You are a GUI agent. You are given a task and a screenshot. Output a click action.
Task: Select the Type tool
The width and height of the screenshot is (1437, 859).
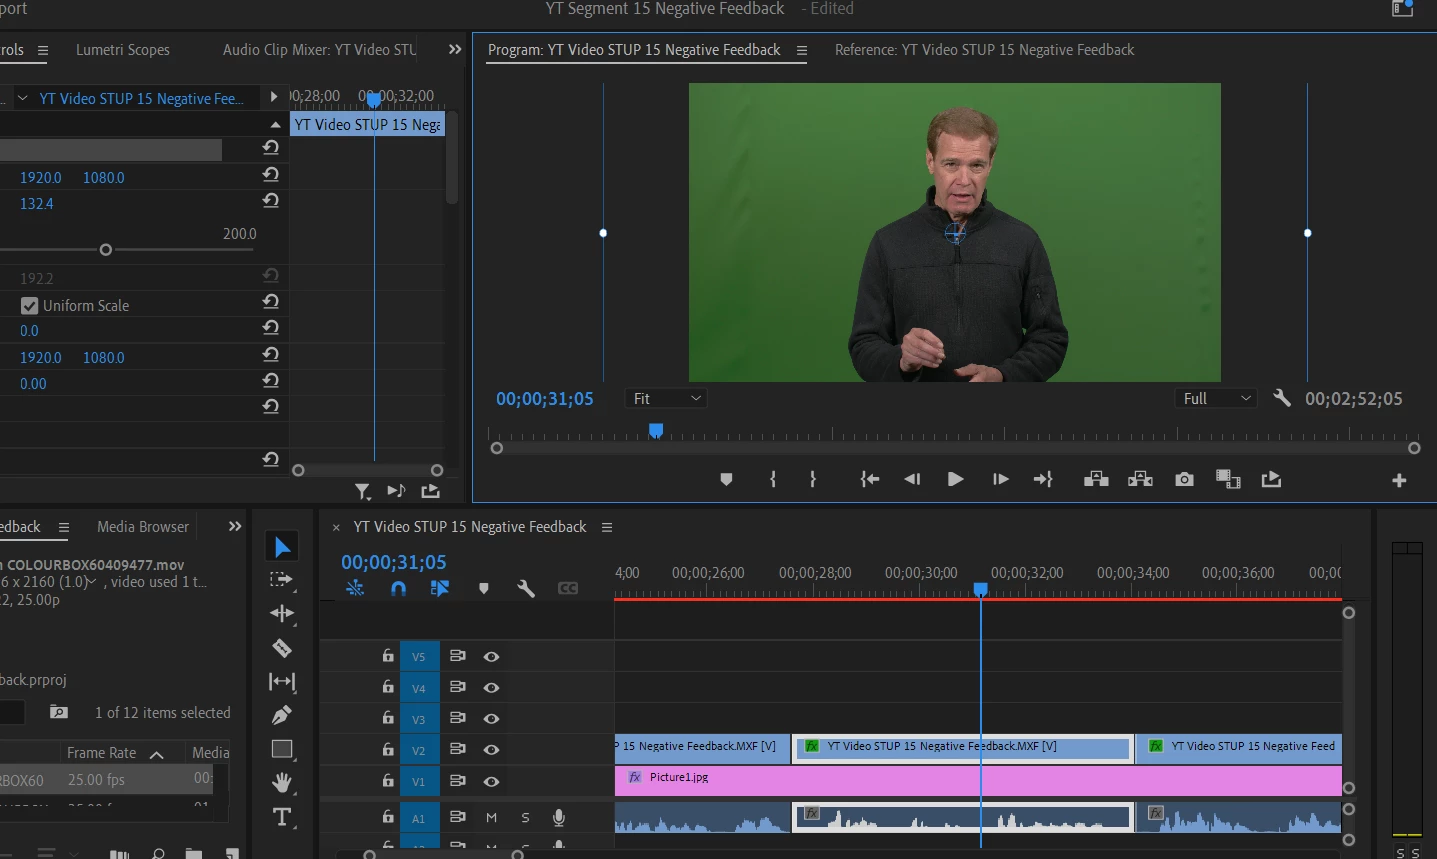[282, 817]
